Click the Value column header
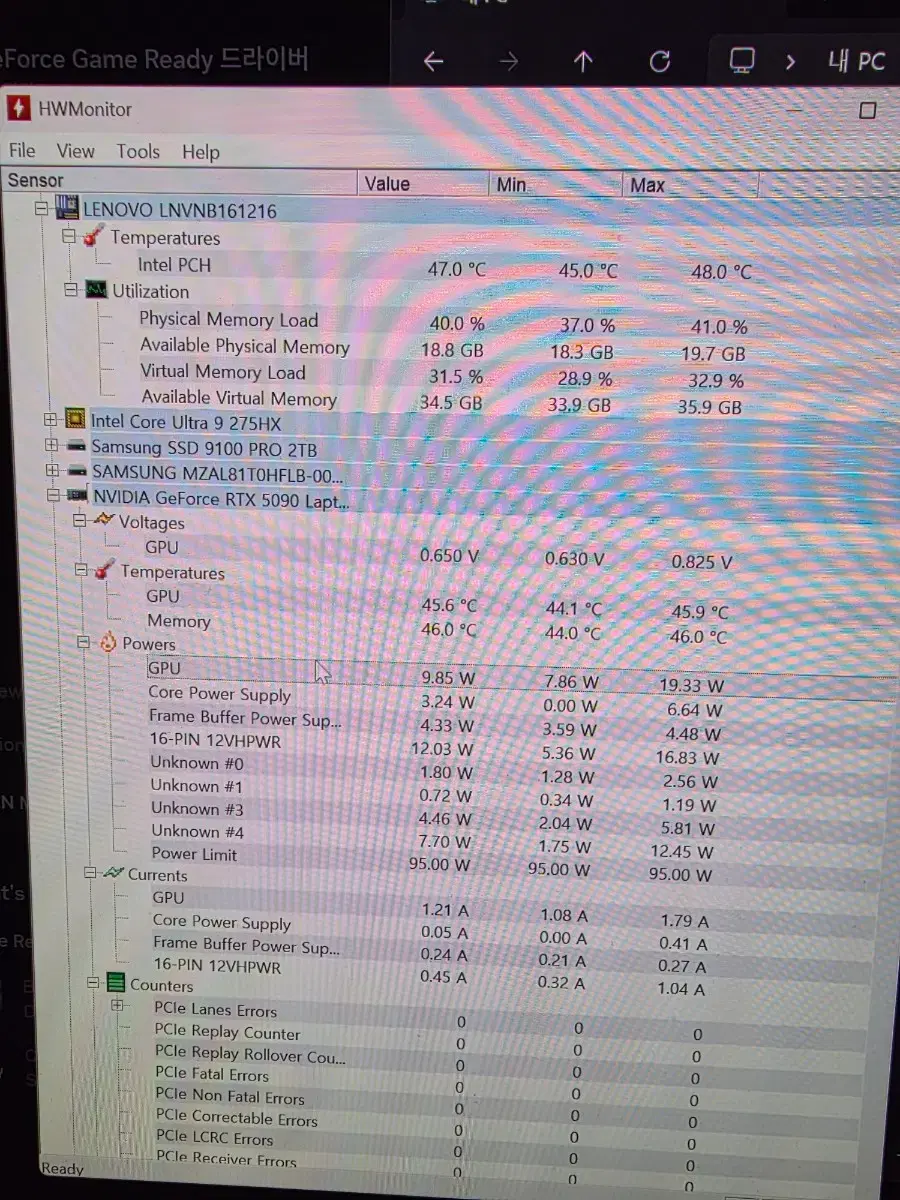 [x=387, y=184]
